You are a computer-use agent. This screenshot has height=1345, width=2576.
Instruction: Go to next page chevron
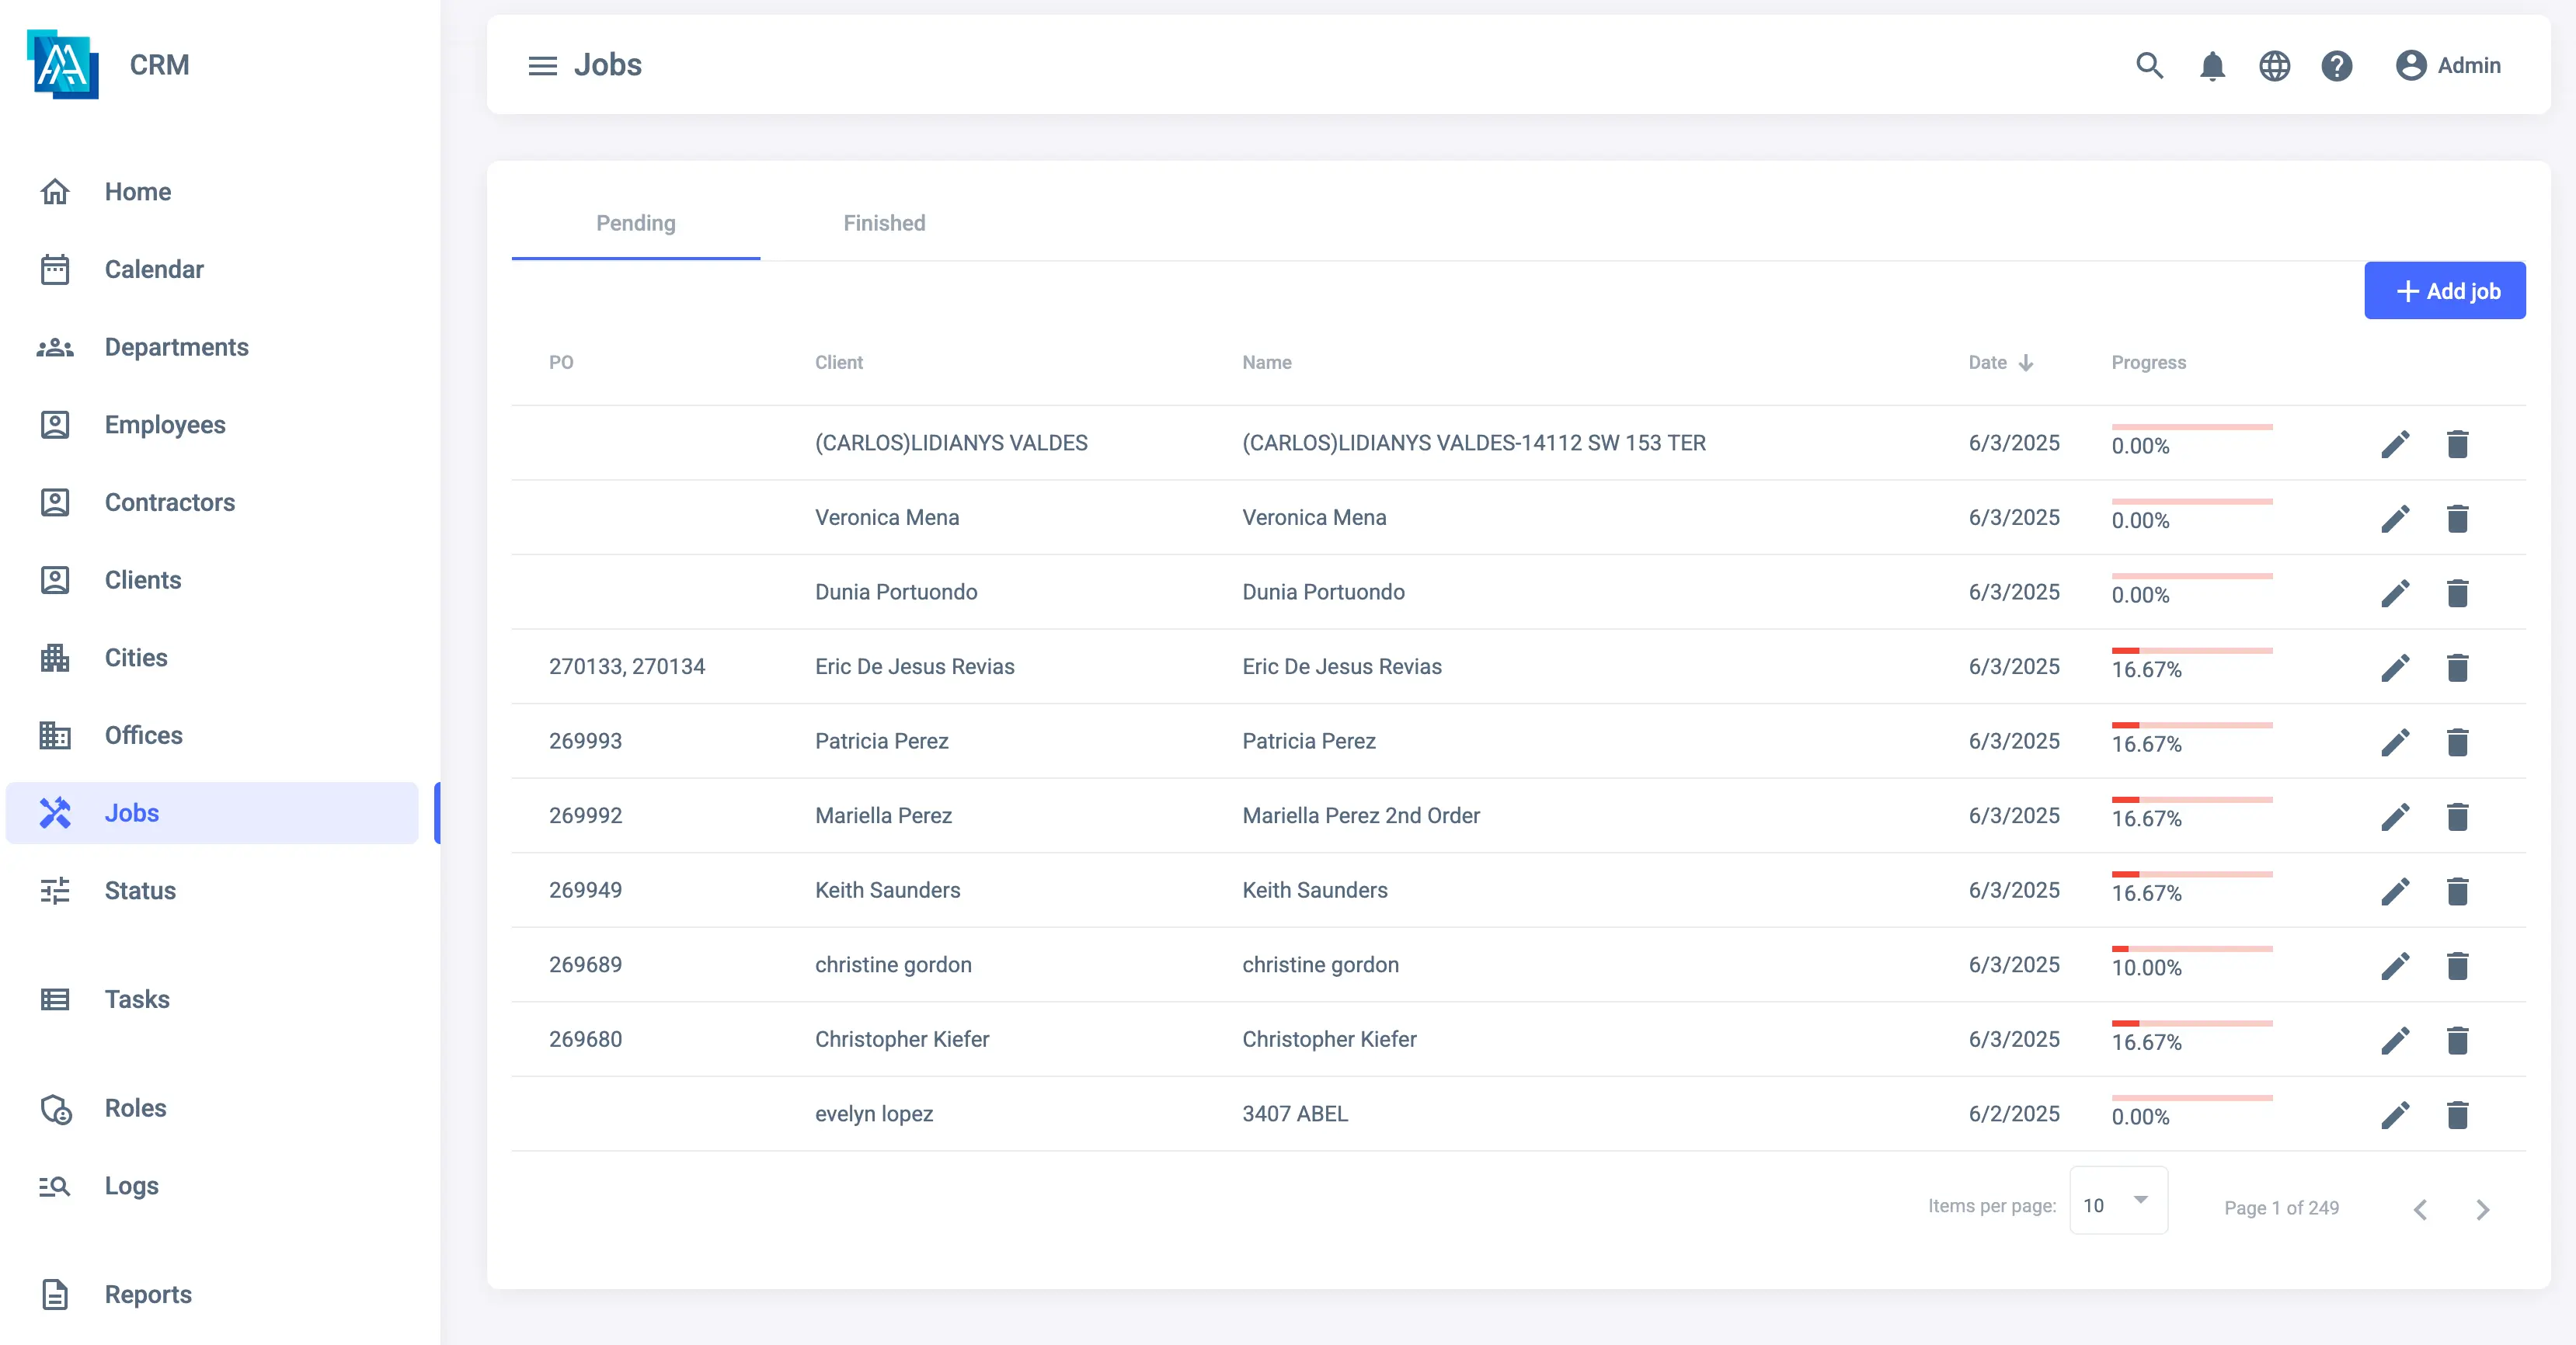click(x=2482, y=1209)
